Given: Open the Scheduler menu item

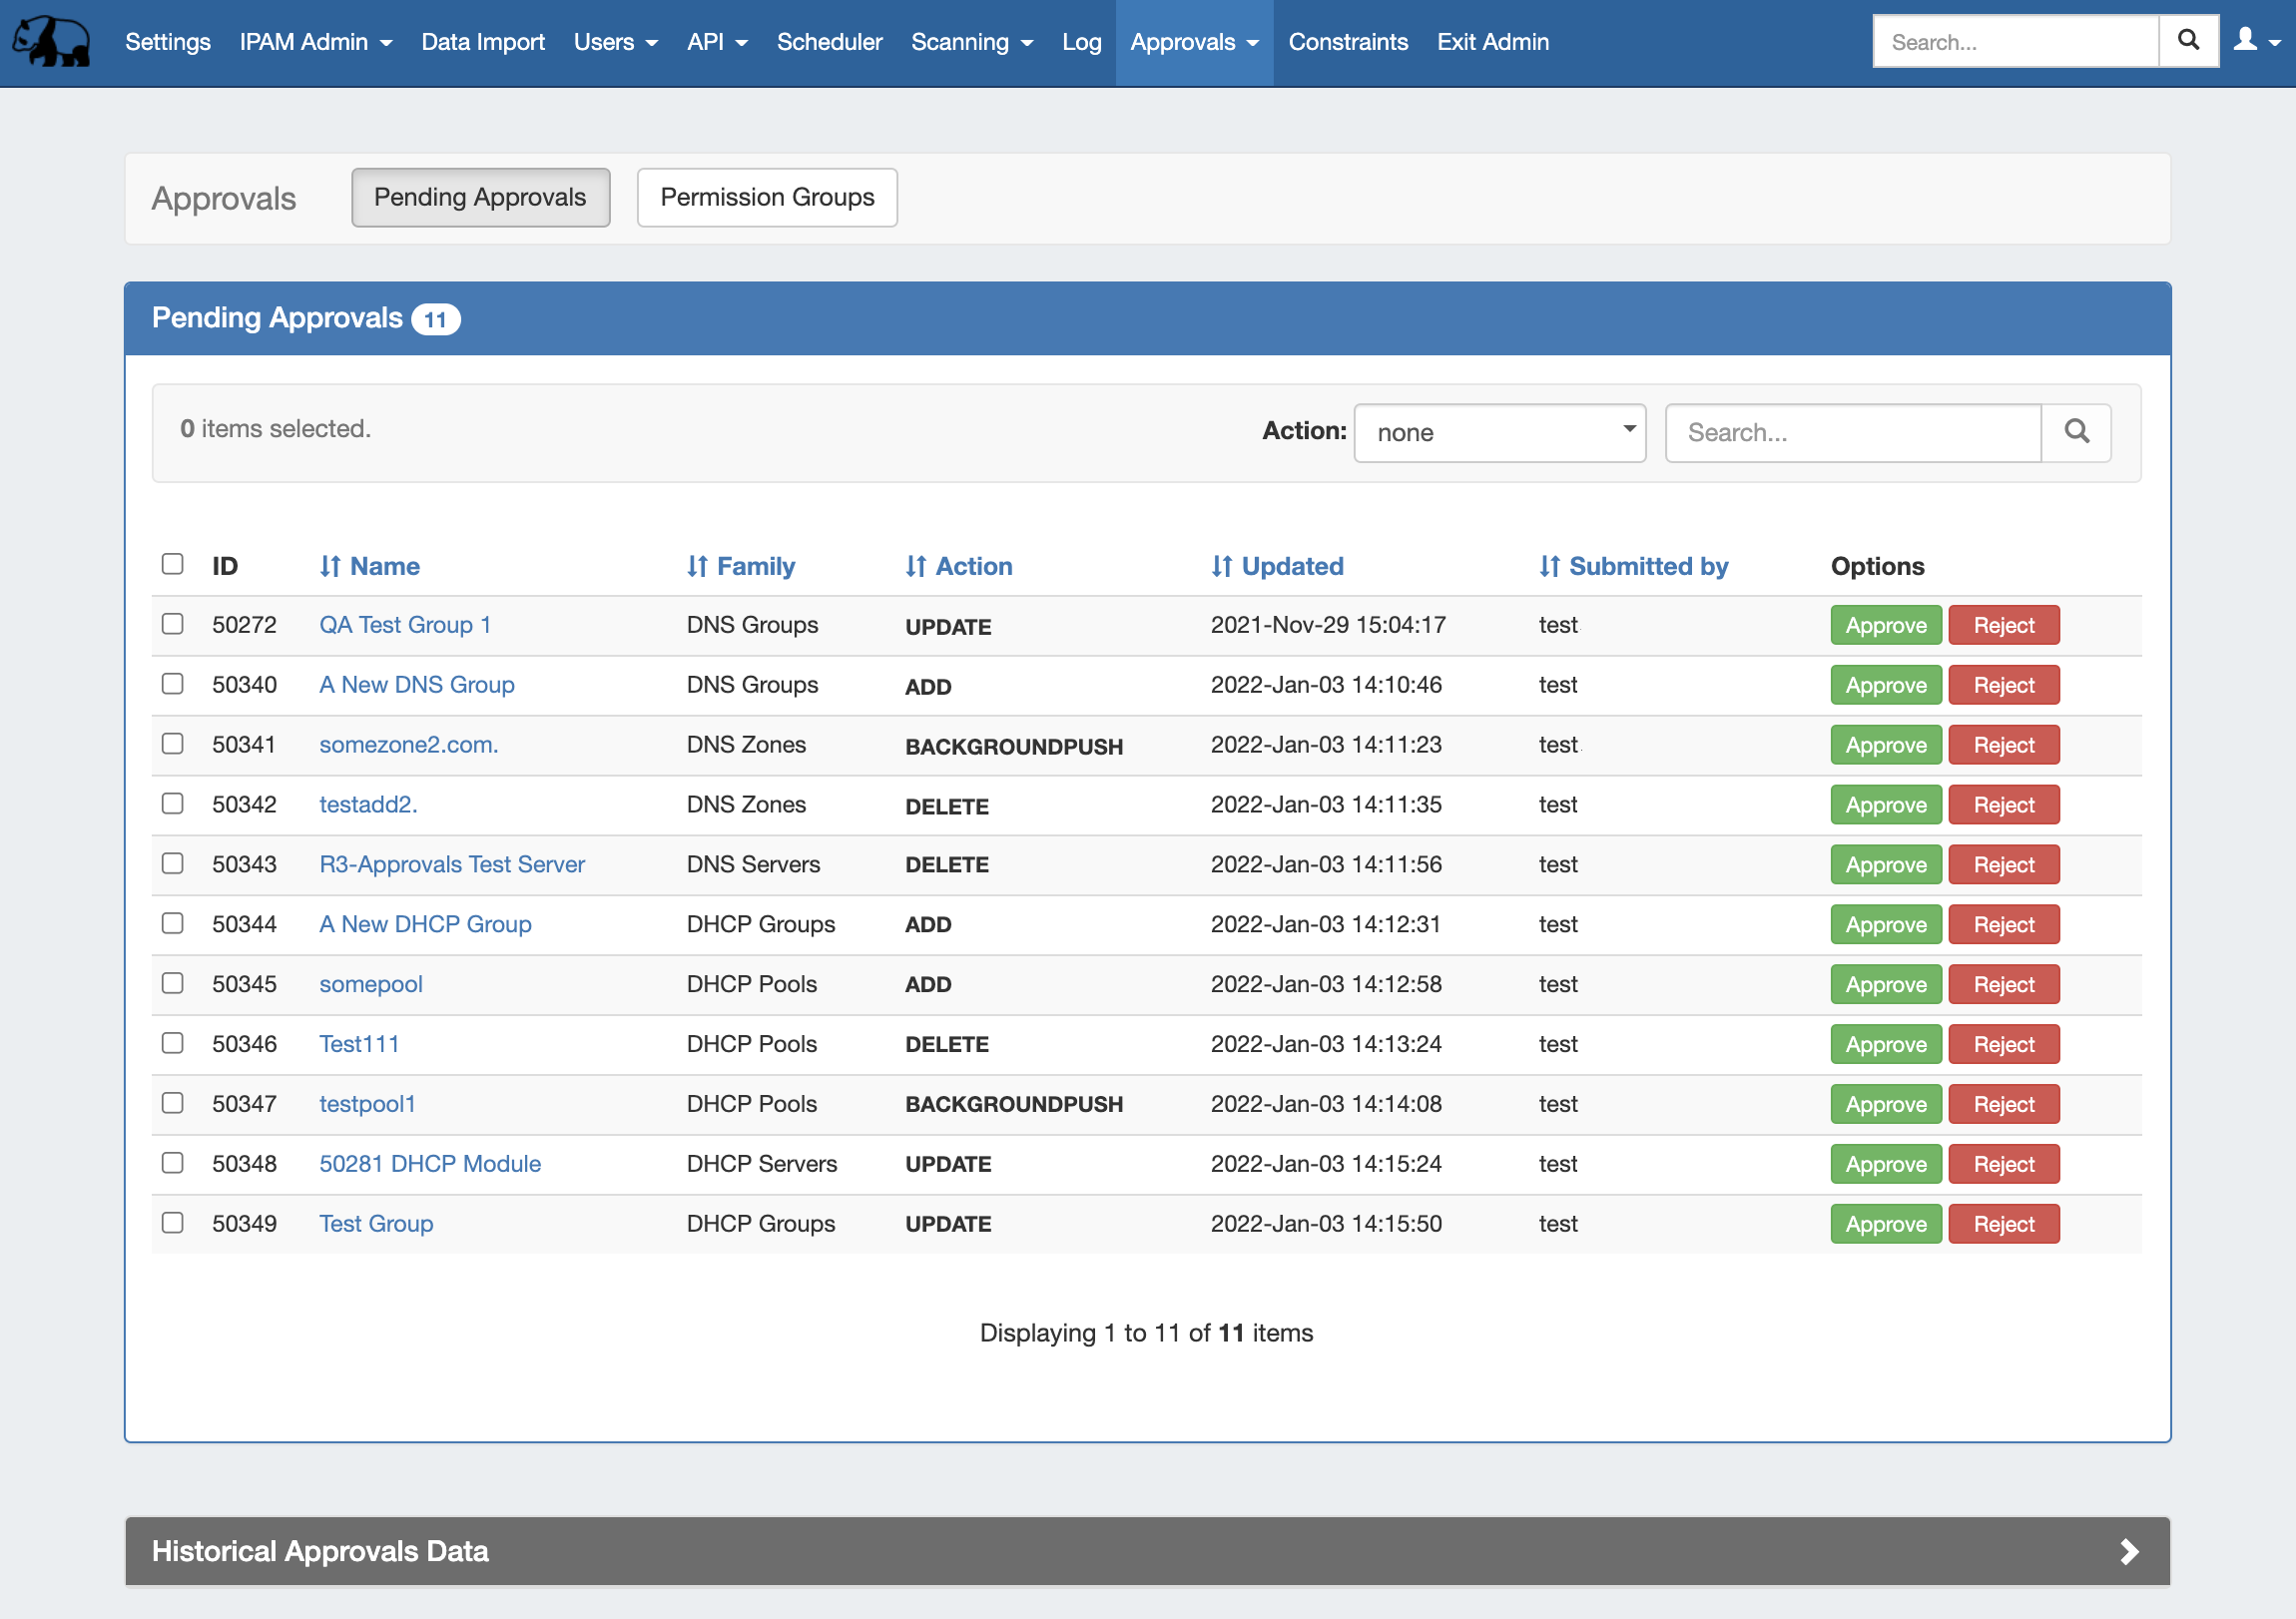Looking at the screenshot, I should click(829, 42).
